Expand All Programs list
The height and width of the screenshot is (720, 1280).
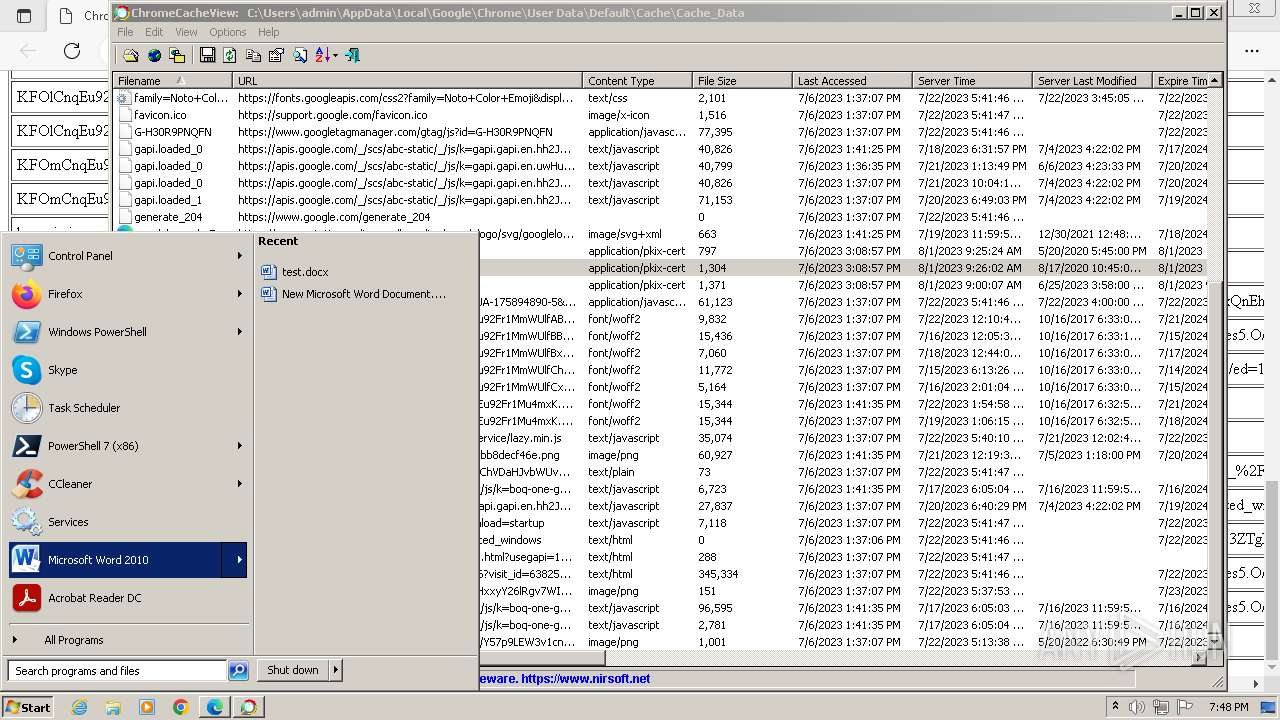128,640
